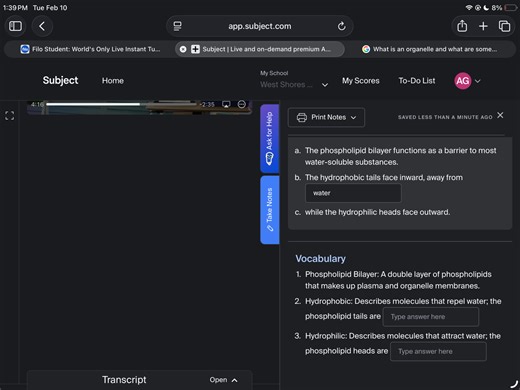Expand the account chevron beside AG
520x390 pixels.
478,81
